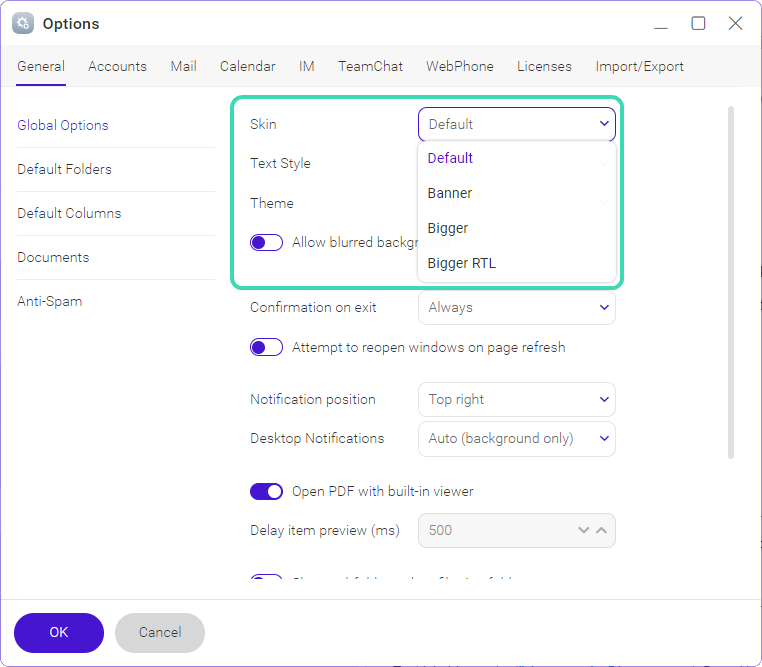Switch to the Calendar tab
Viewport: 762px width, 667px height.
pyautogui.click(x=247, y=66)
